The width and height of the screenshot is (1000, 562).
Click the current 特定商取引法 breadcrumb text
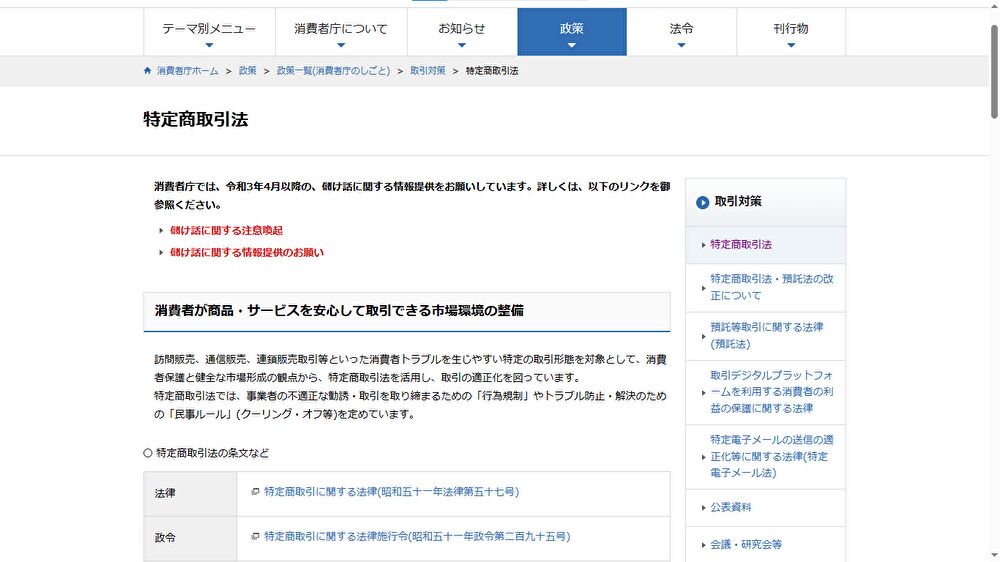(492, 71)
